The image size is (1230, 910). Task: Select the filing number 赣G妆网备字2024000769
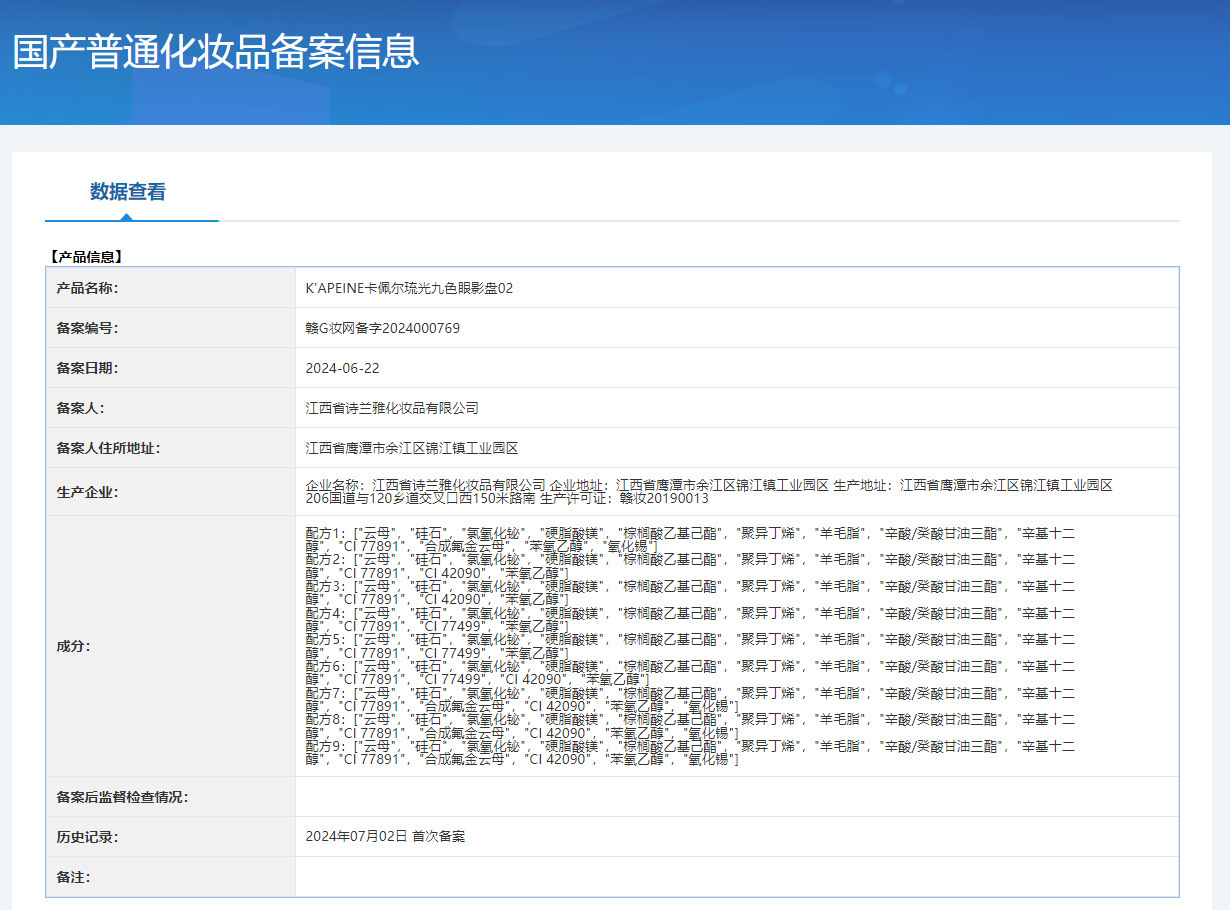[x=382, y=328]
